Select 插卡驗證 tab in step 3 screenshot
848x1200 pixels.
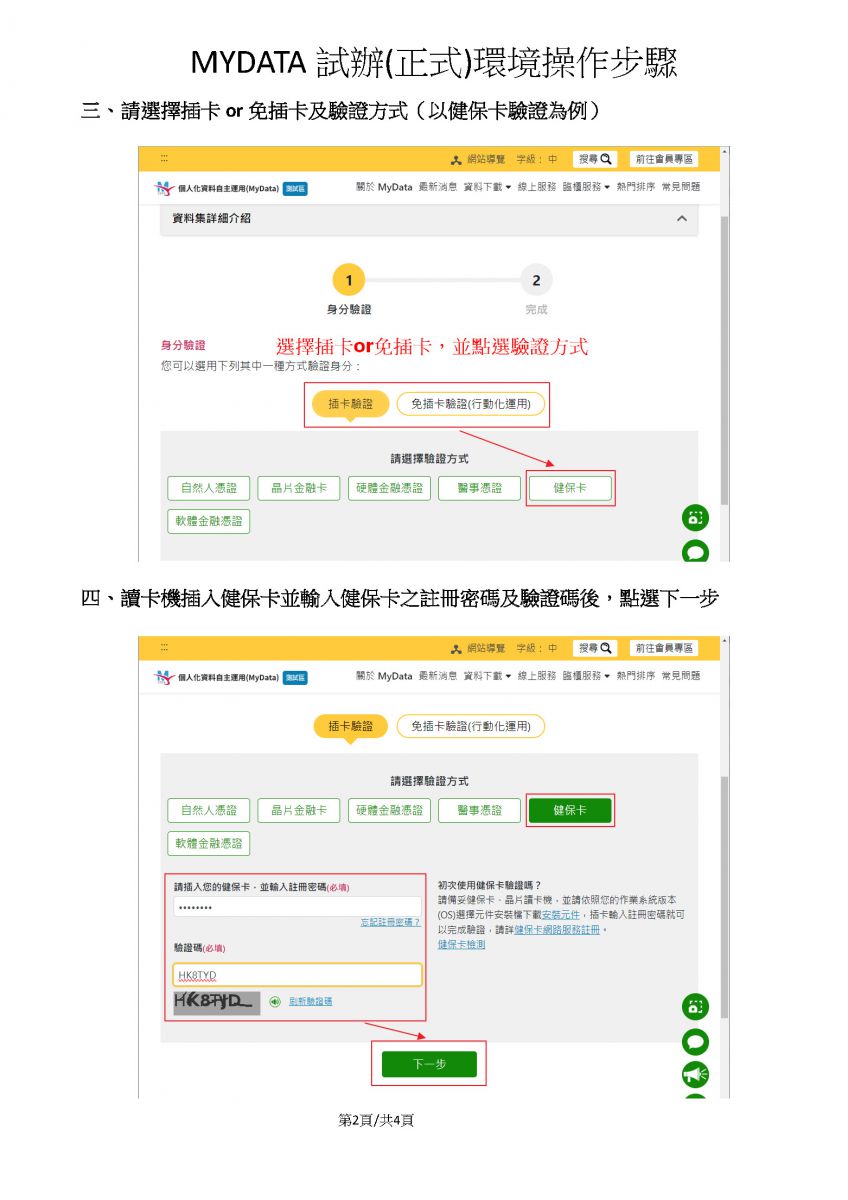350,404
